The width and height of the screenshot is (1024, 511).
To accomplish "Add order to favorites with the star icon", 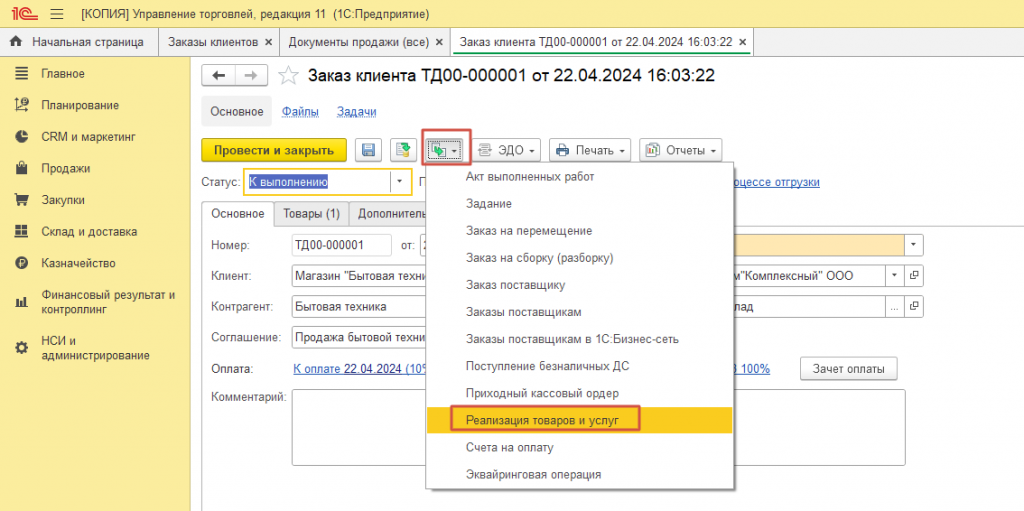I will tap(288, 76).
